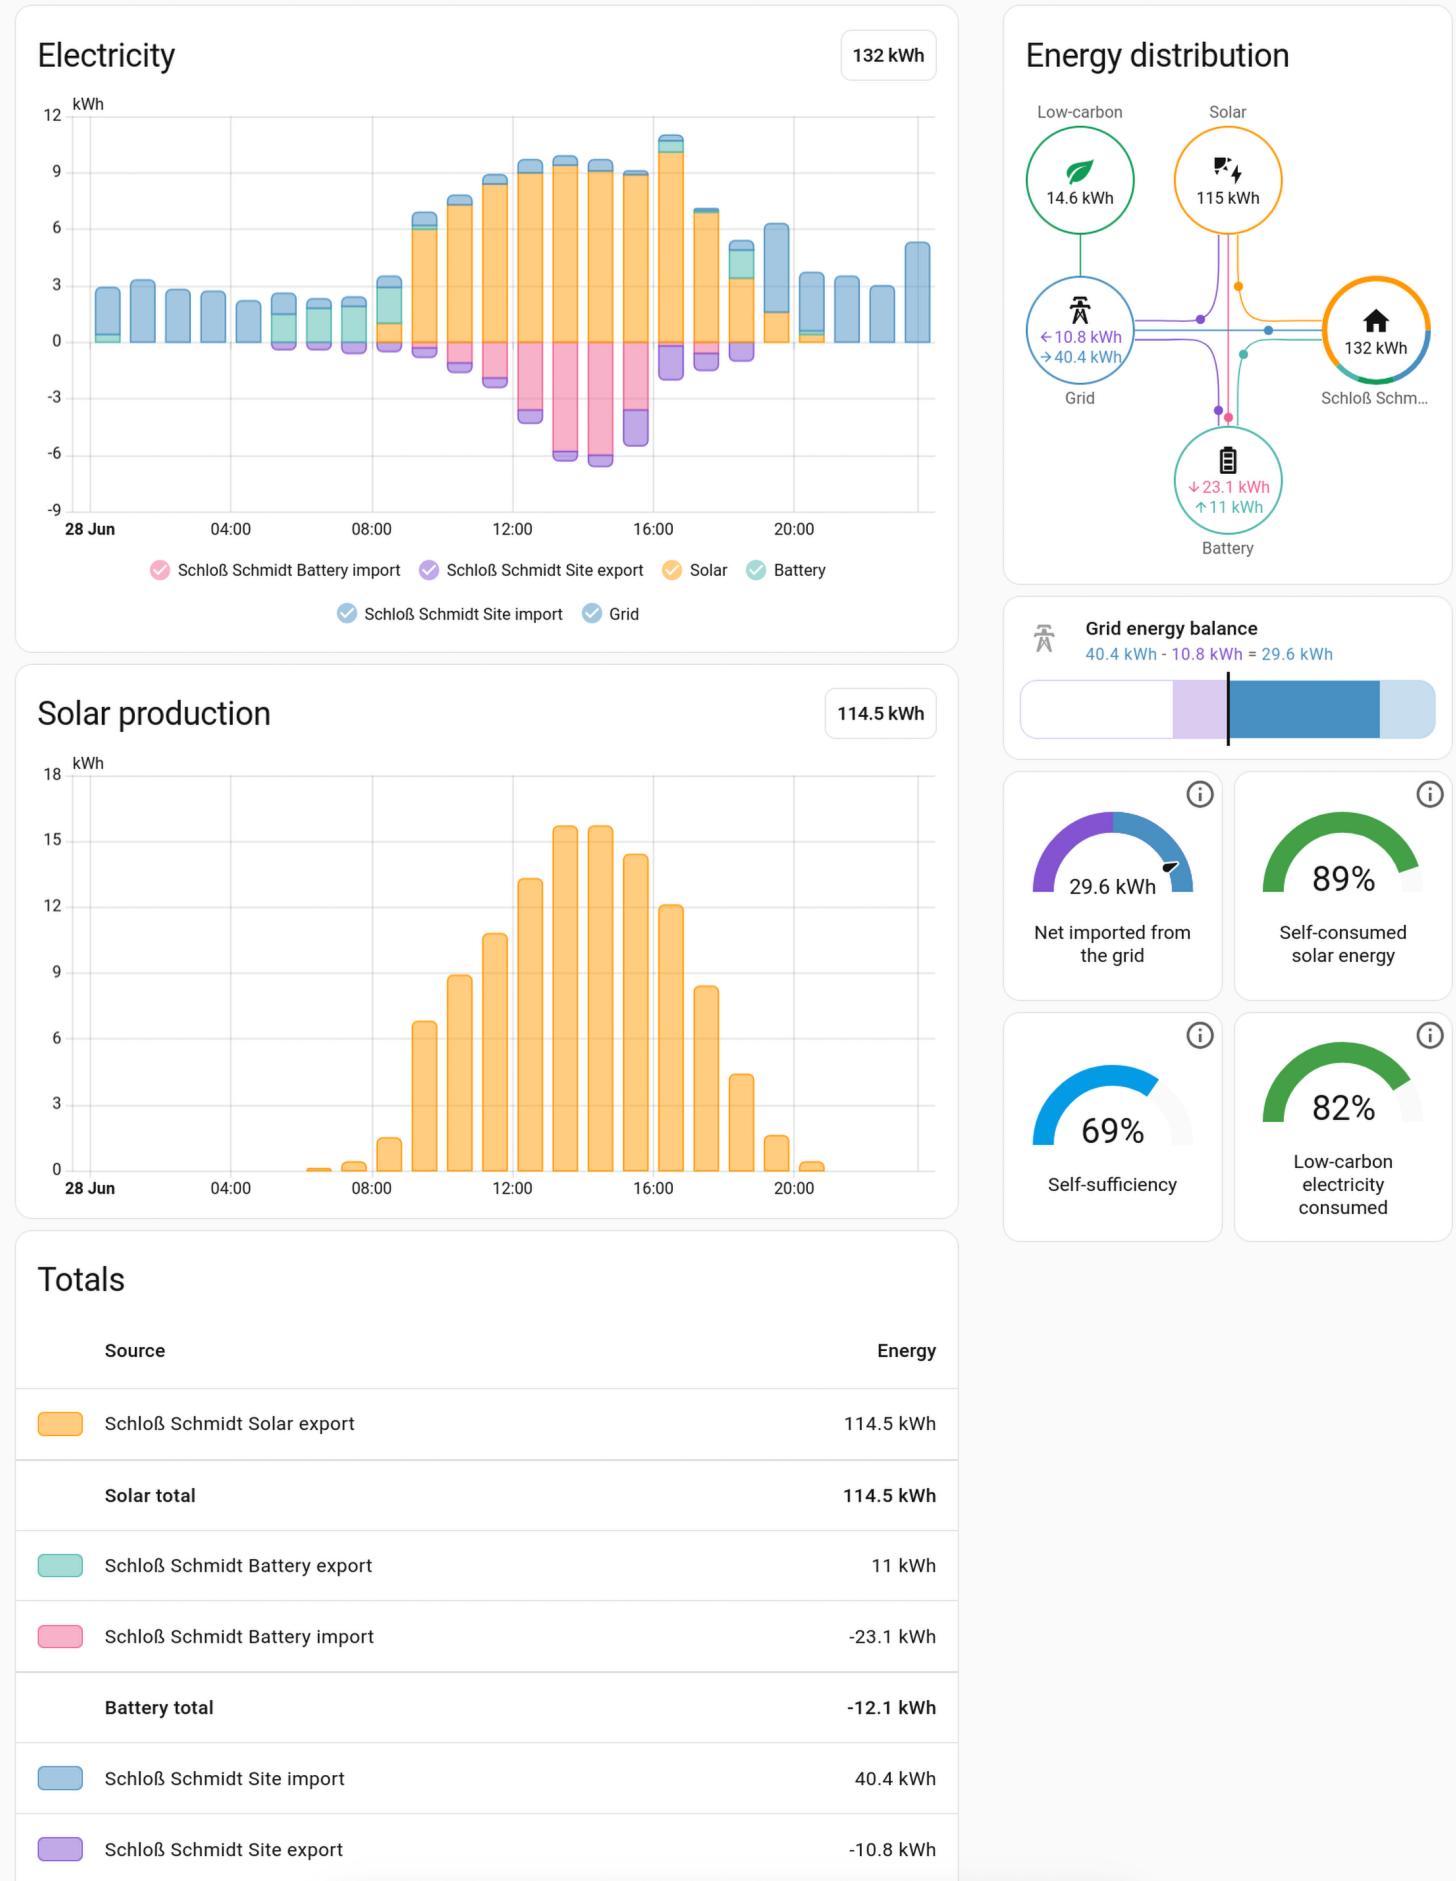
Task: Click the 40.4 kWh grid balance value
Action: (x=1120, y=654)
